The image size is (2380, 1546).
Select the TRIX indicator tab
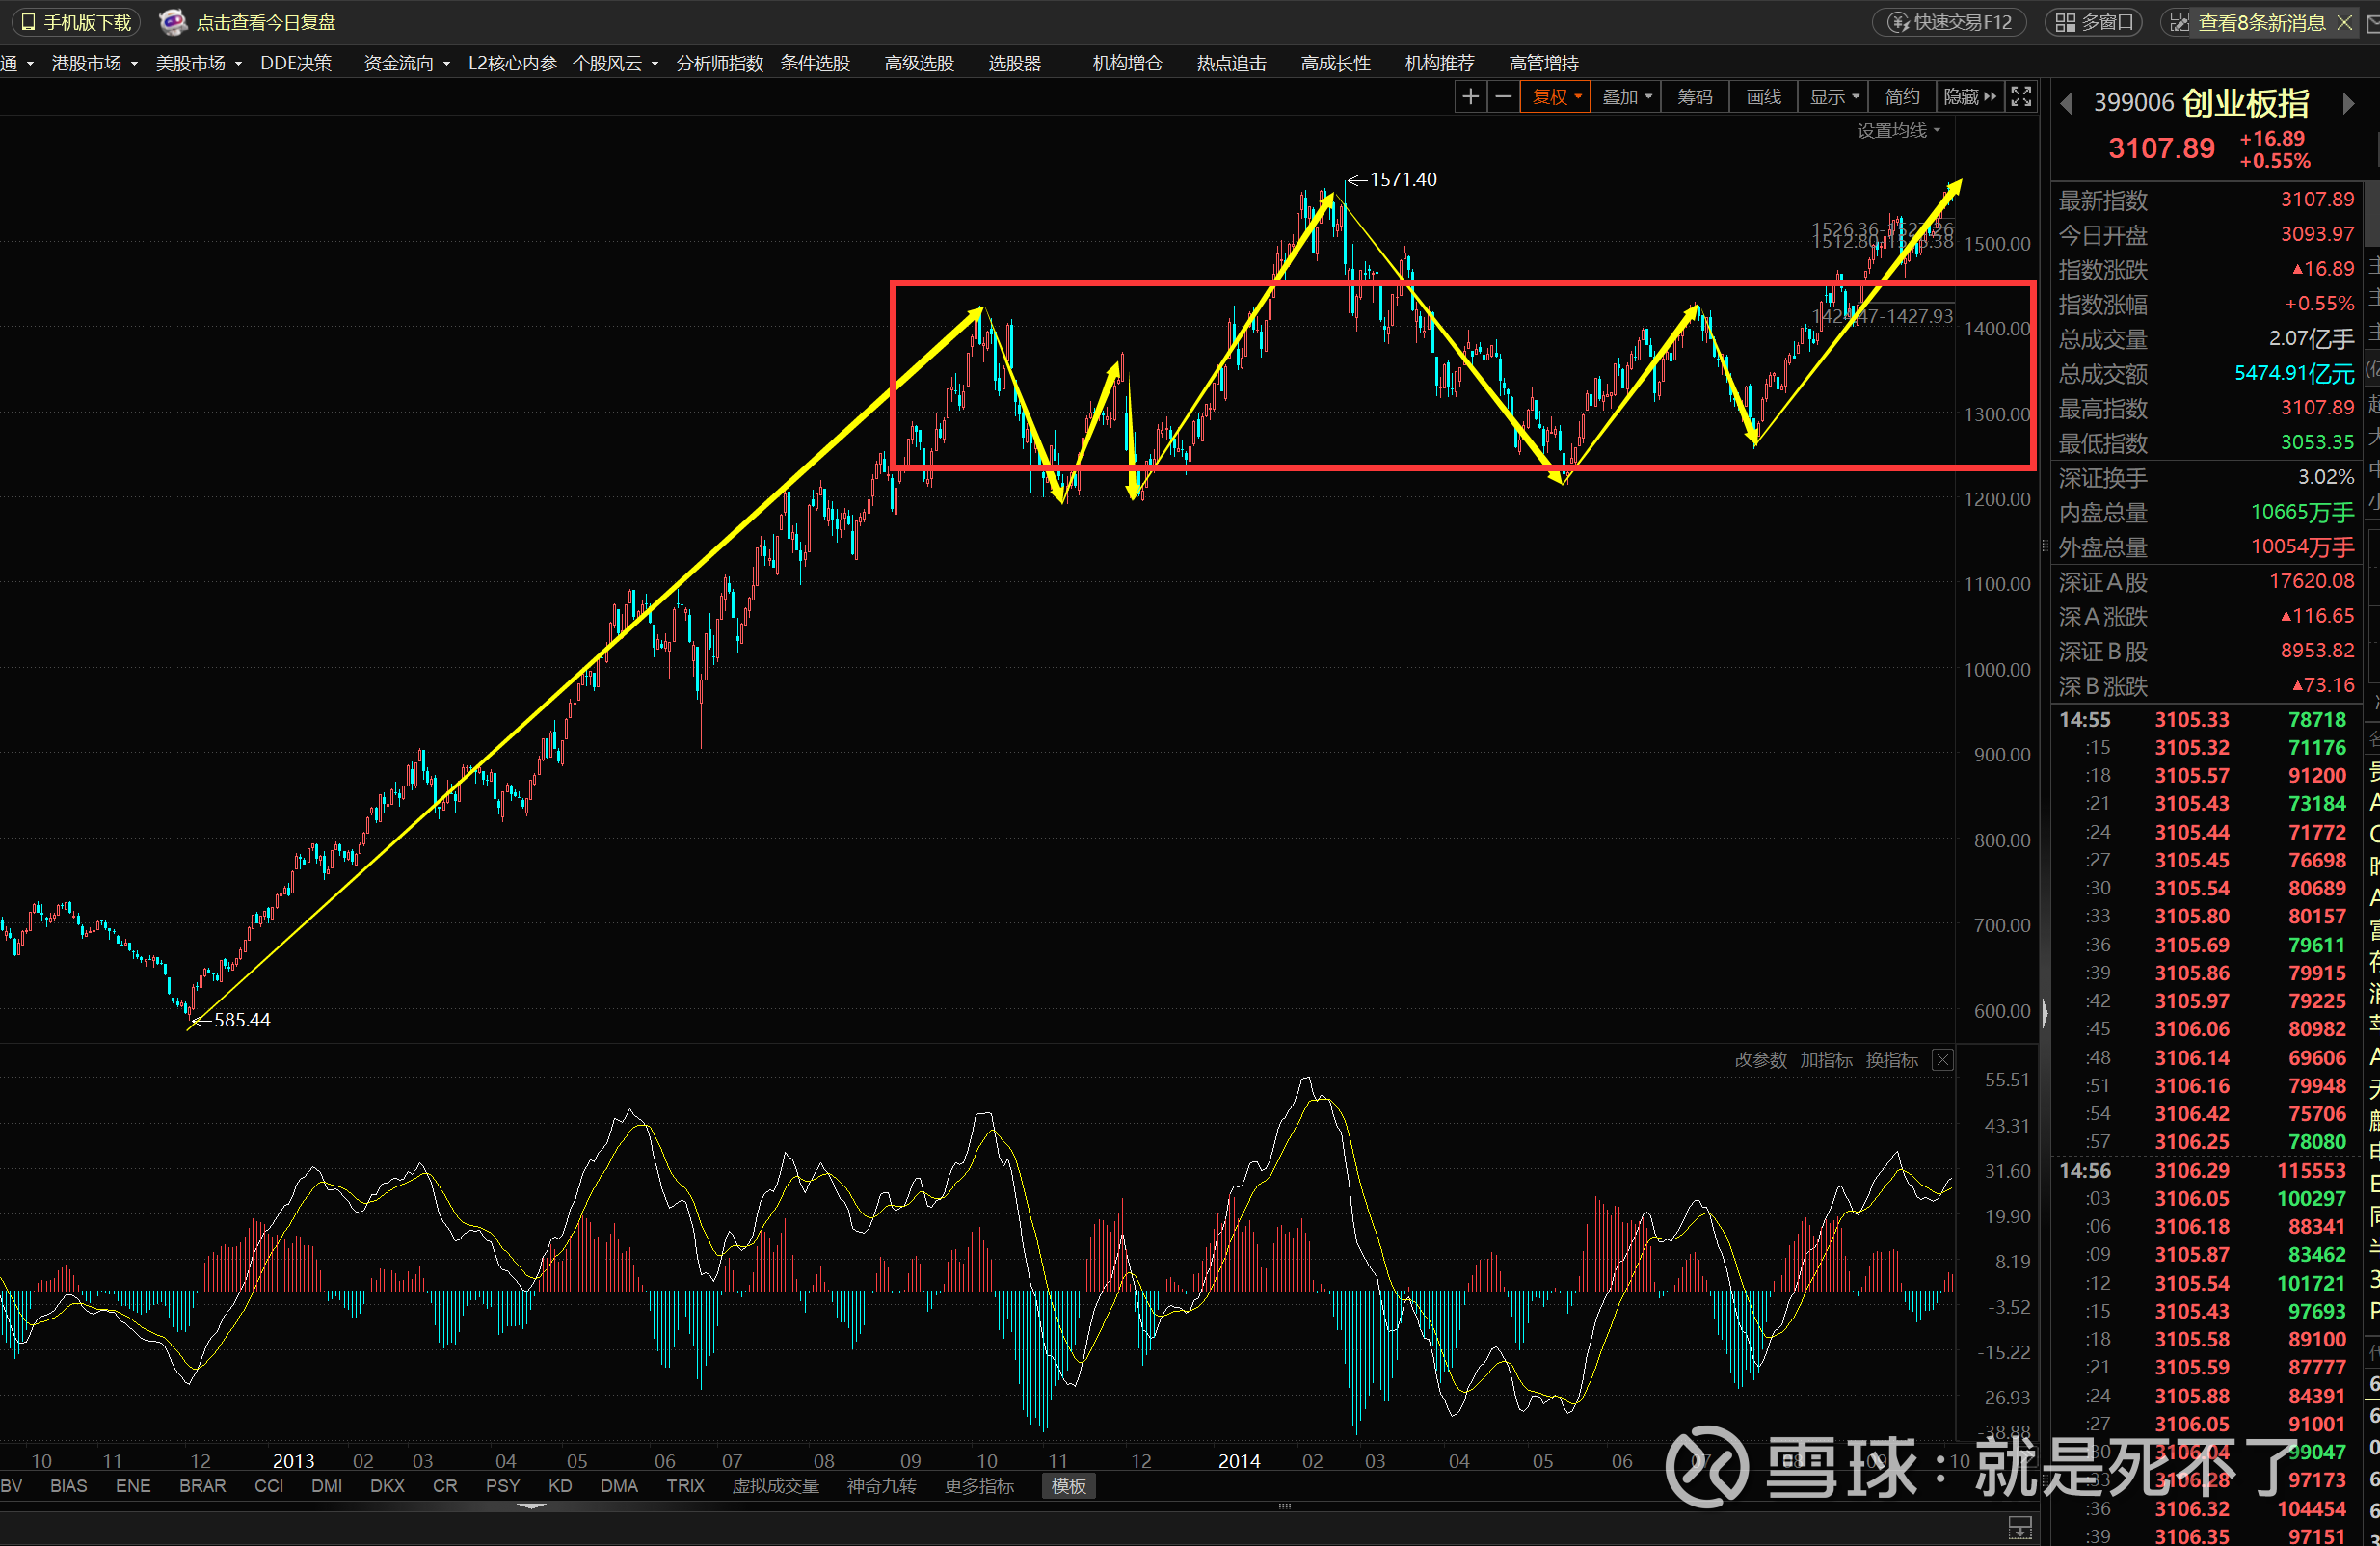pos(685,1486)
